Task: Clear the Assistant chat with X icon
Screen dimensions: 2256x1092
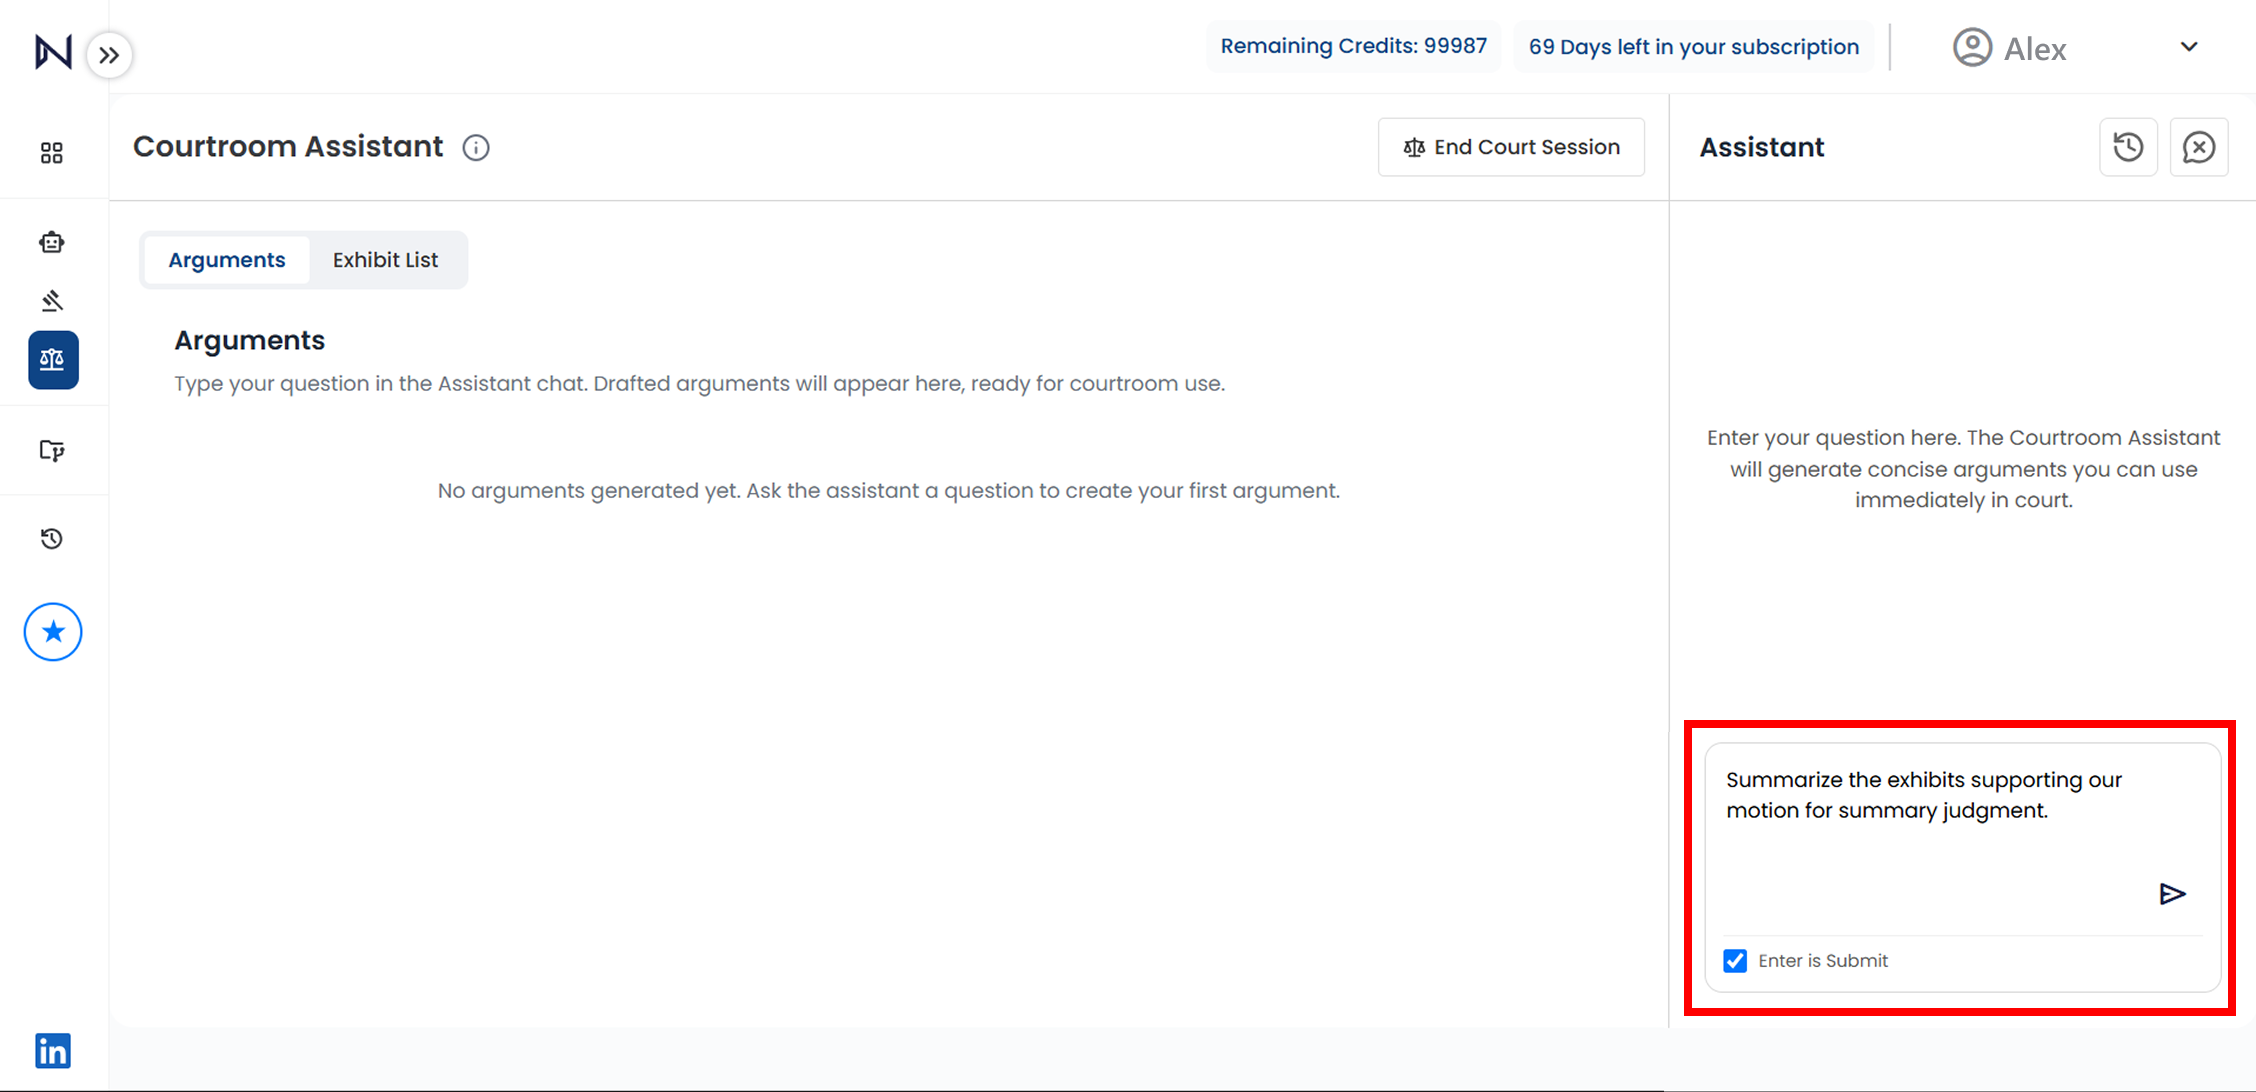Action: [x=2198, y=148]
